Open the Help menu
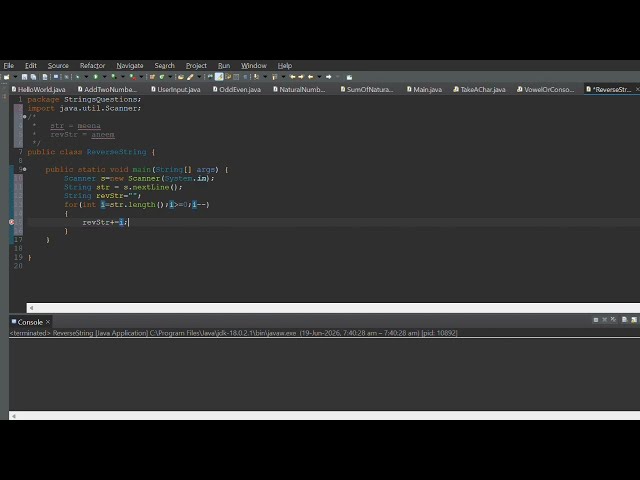 pos(284,66)
